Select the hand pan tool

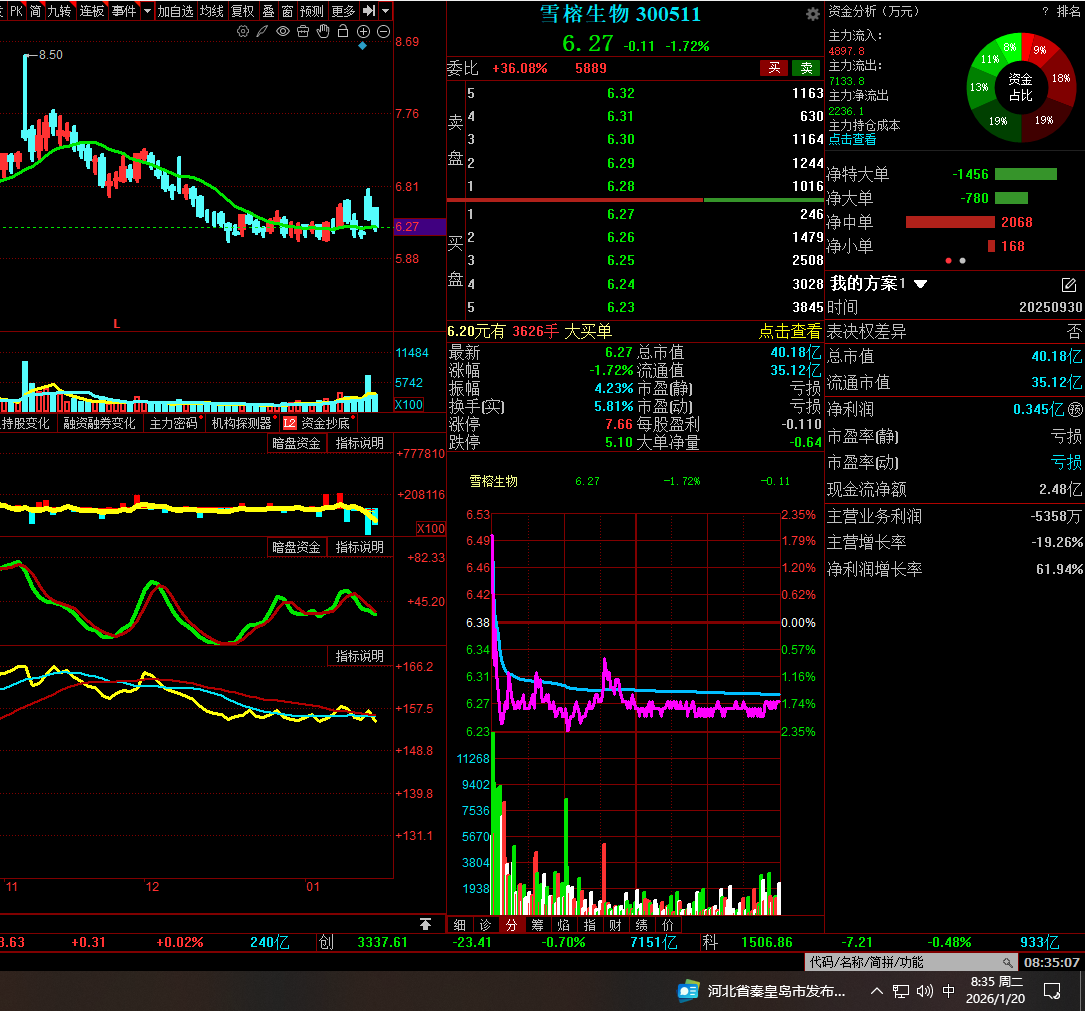(322, 31)
